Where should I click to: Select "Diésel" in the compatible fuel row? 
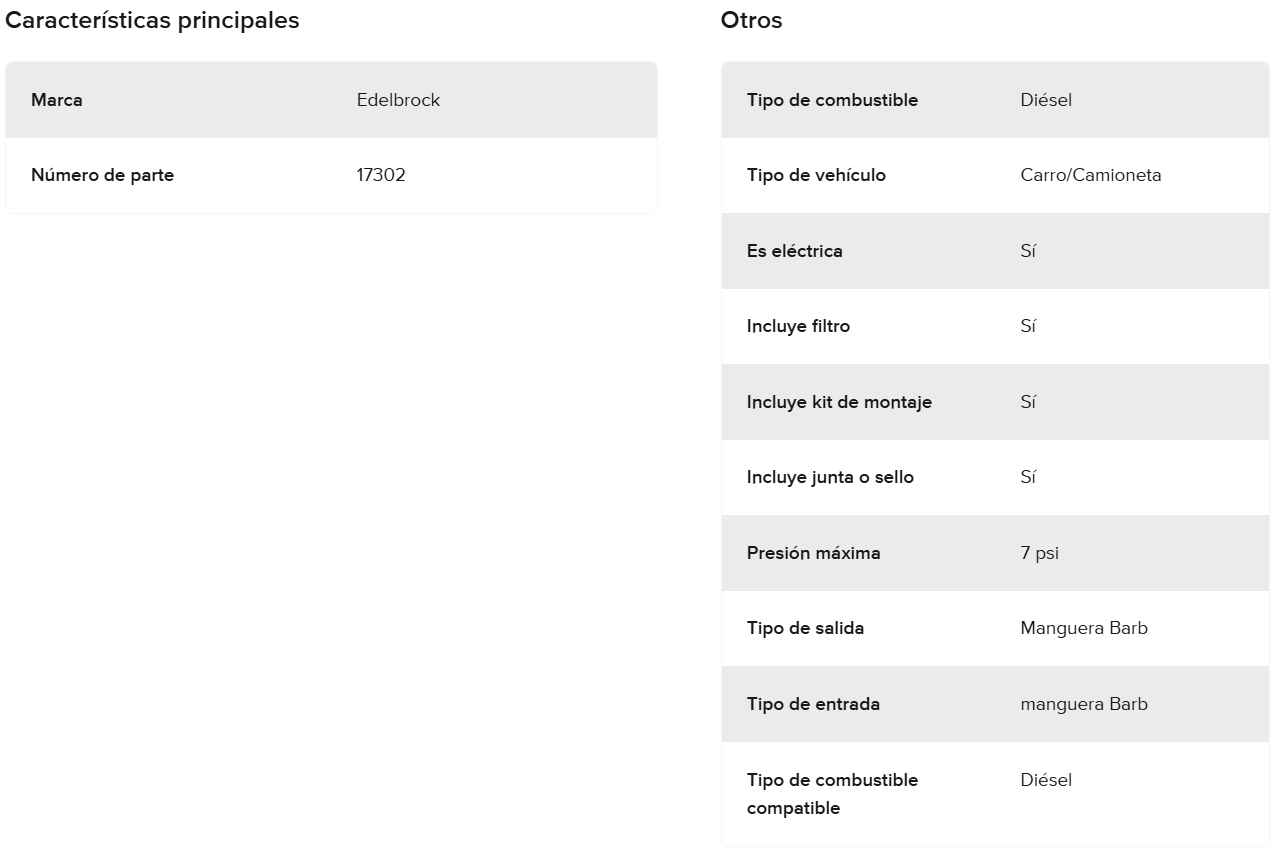(1046, 780)
